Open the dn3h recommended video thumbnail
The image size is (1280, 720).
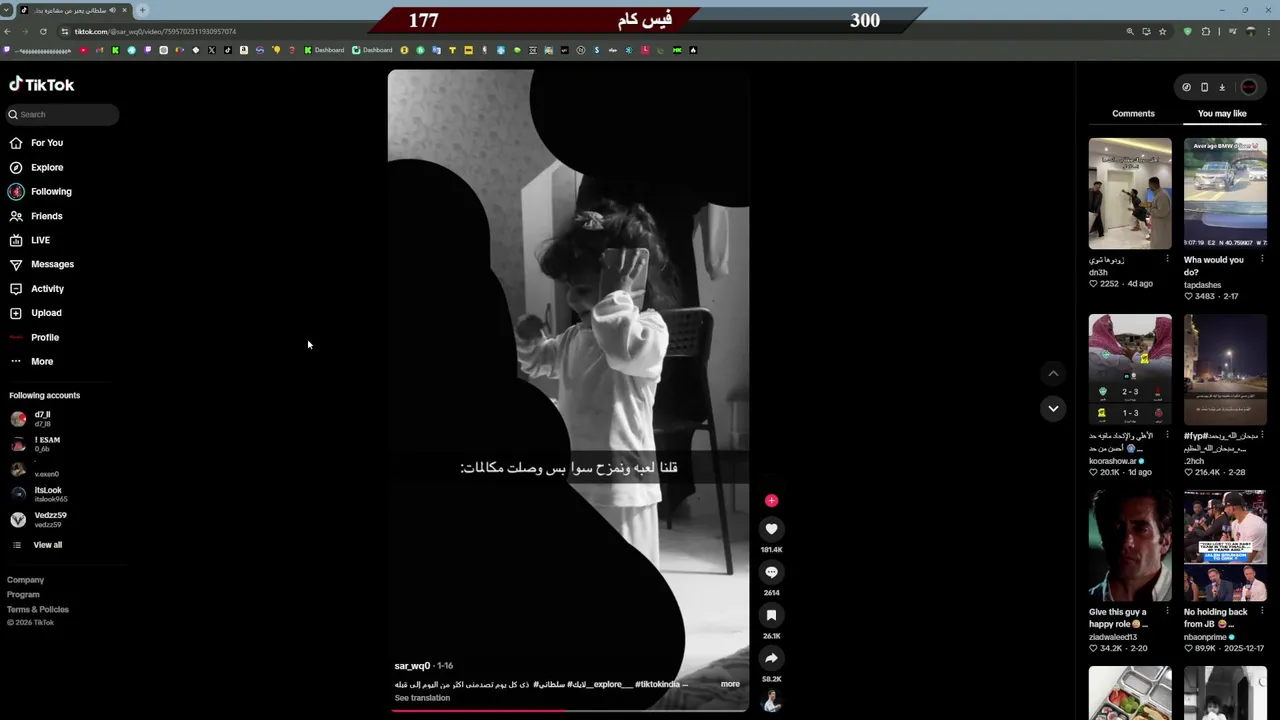(1130, 193)
